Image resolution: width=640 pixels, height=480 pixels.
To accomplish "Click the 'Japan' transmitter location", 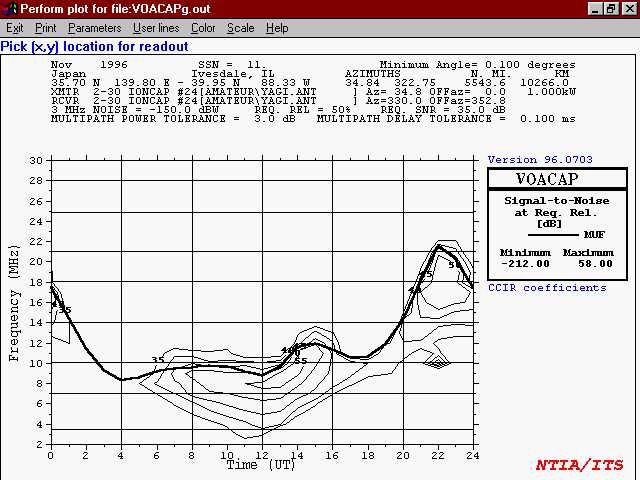I will tap(68, 74).
